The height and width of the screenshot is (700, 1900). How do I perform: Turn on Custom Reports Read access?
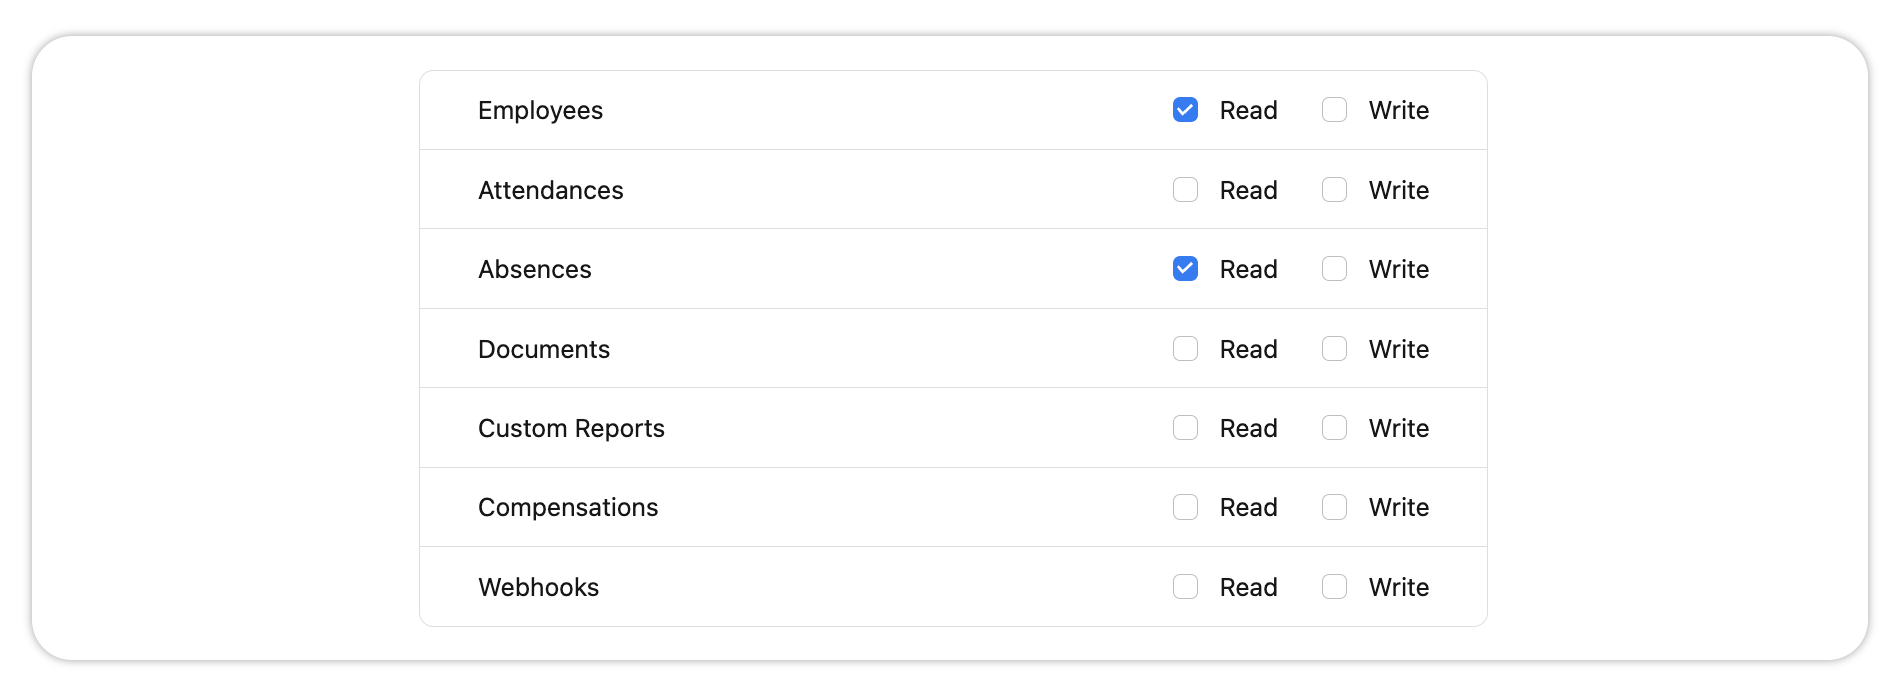pos(1185,428)
